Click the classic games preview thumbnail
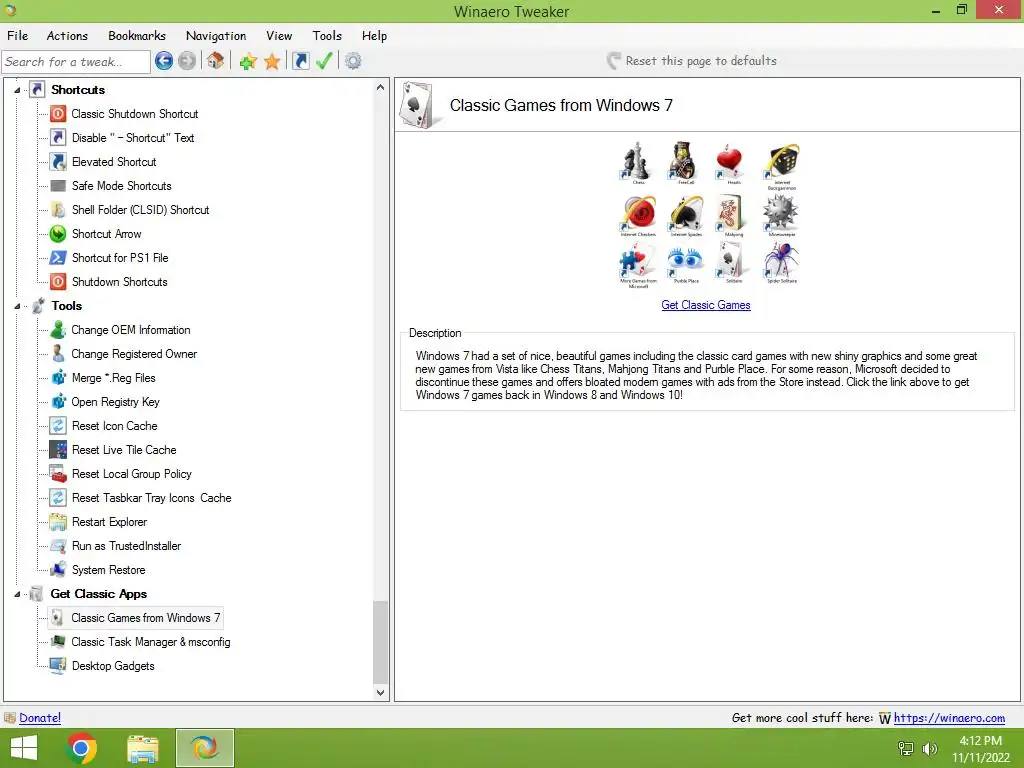The height and width of the screenshot is (768, 1024). pos(710,215)
